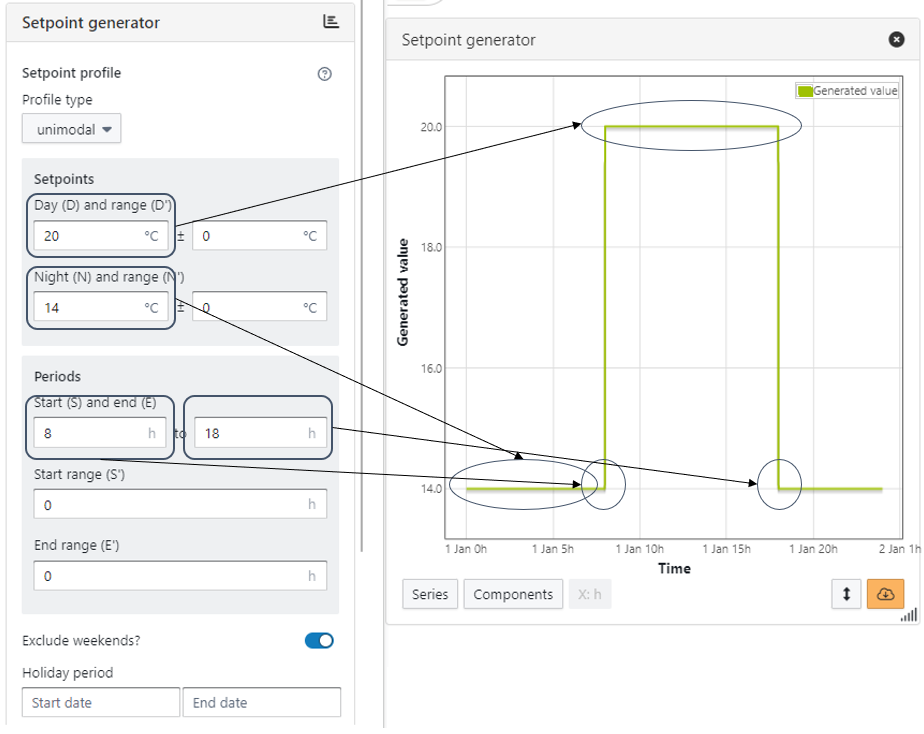Click the Components button
924x734 pixels.
point(513,594)
